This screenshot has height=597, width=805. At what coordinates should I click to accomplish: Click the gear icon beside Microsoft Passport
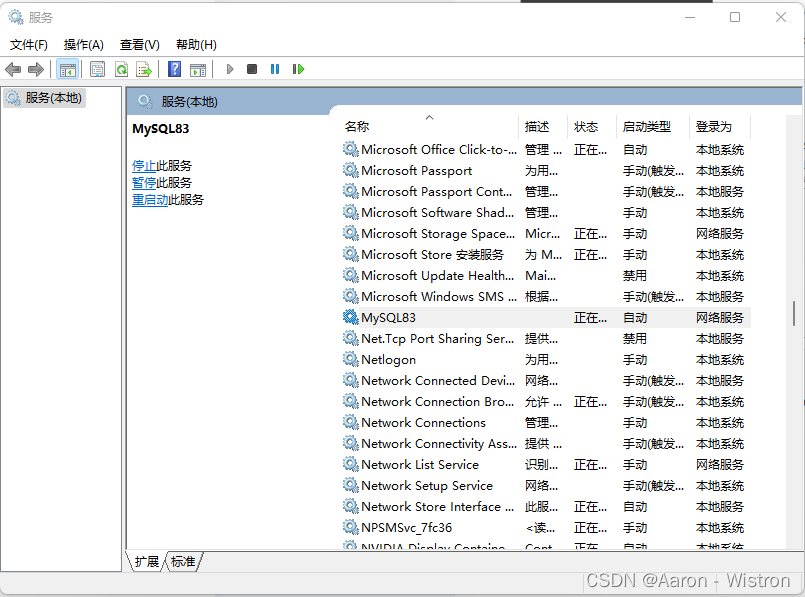(x=351, y=170)
